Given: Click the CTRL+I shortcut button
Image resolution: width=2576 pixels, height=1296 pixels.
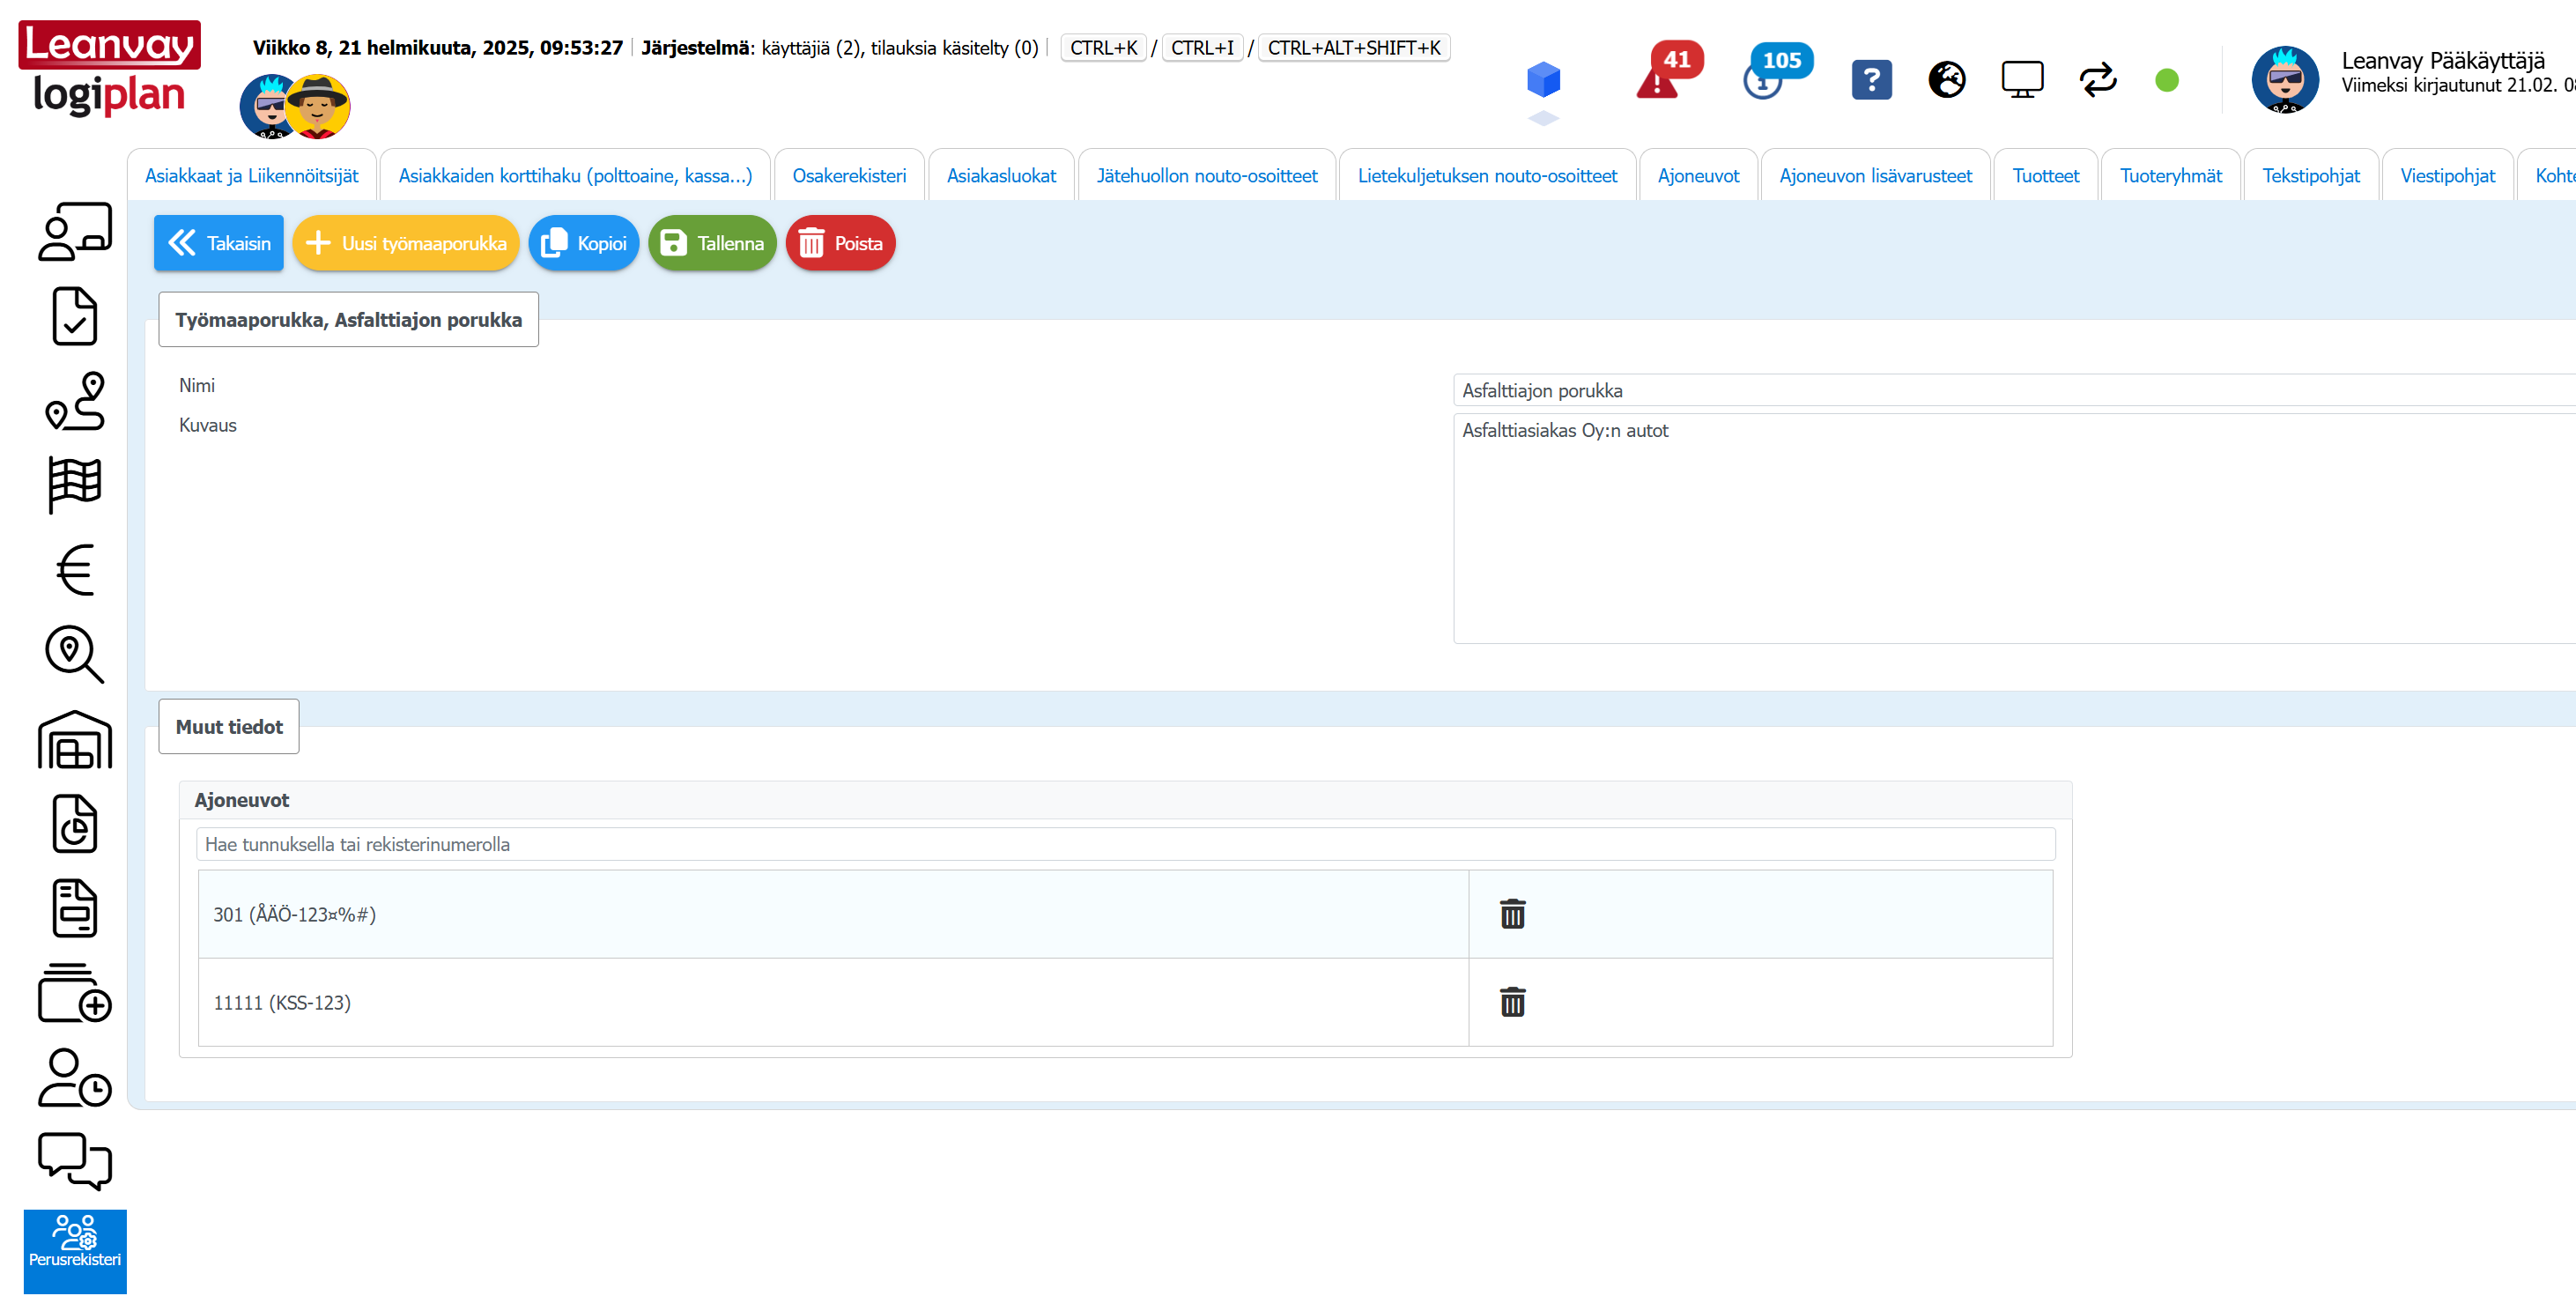Looking at the screenshot, I should [1202, 47].
